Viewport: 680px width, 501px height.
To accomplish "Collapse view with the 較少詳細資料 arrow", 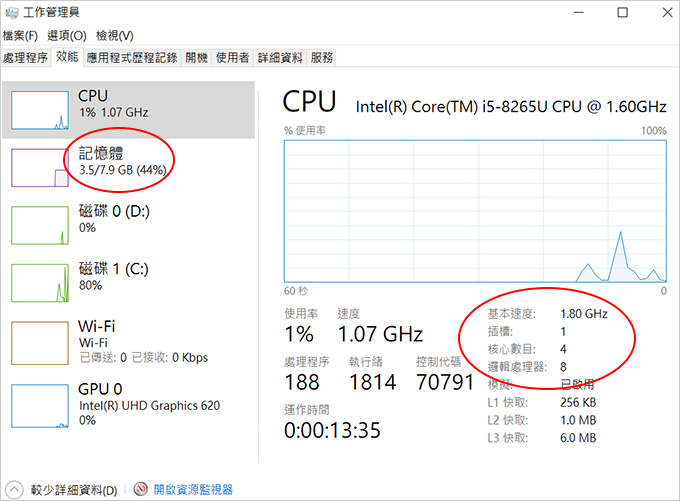I will [14, 490].
